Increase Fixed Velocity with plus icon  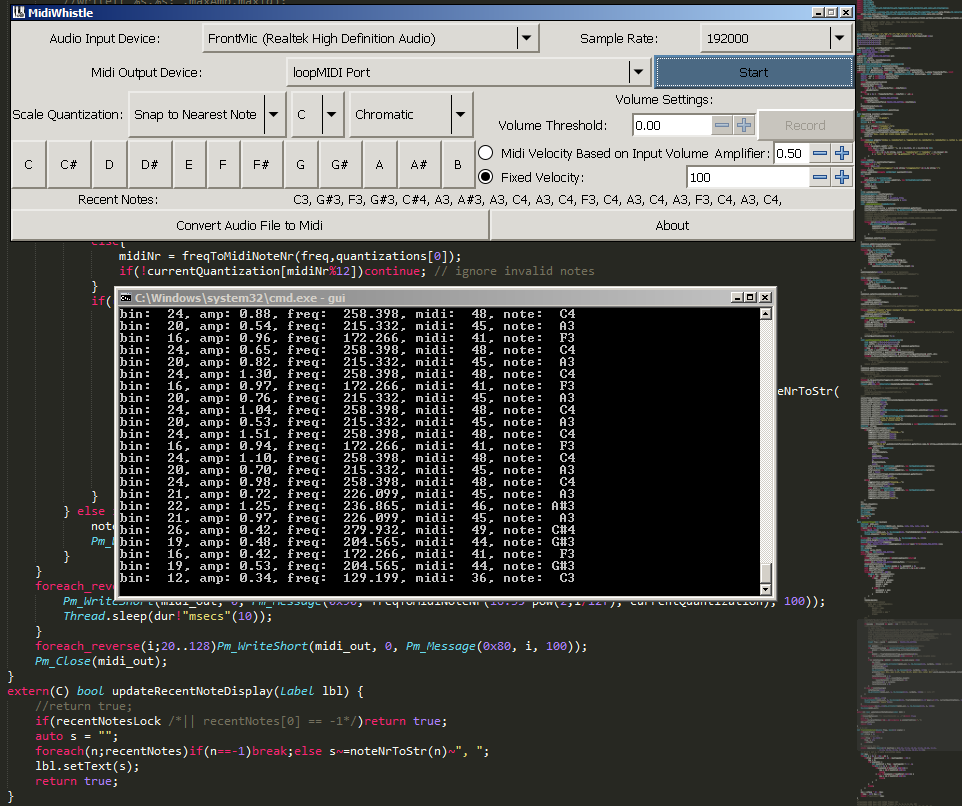point(842,177)
